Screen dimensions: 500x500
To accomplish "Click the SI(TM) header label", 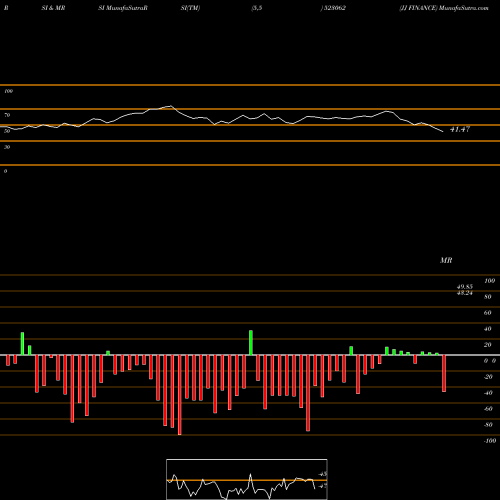I will (190, 8).
